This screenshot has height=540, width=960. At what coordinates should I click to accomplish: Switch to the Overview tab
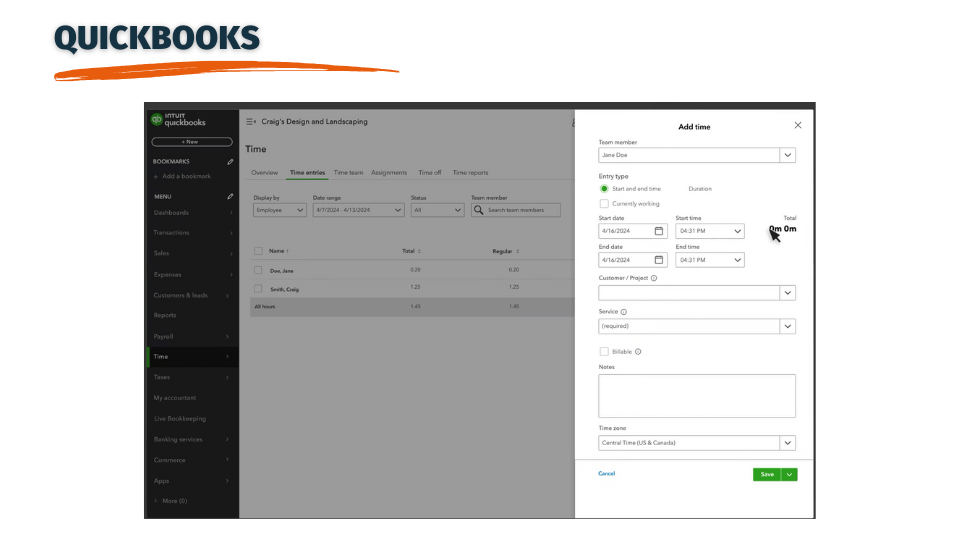264,173
